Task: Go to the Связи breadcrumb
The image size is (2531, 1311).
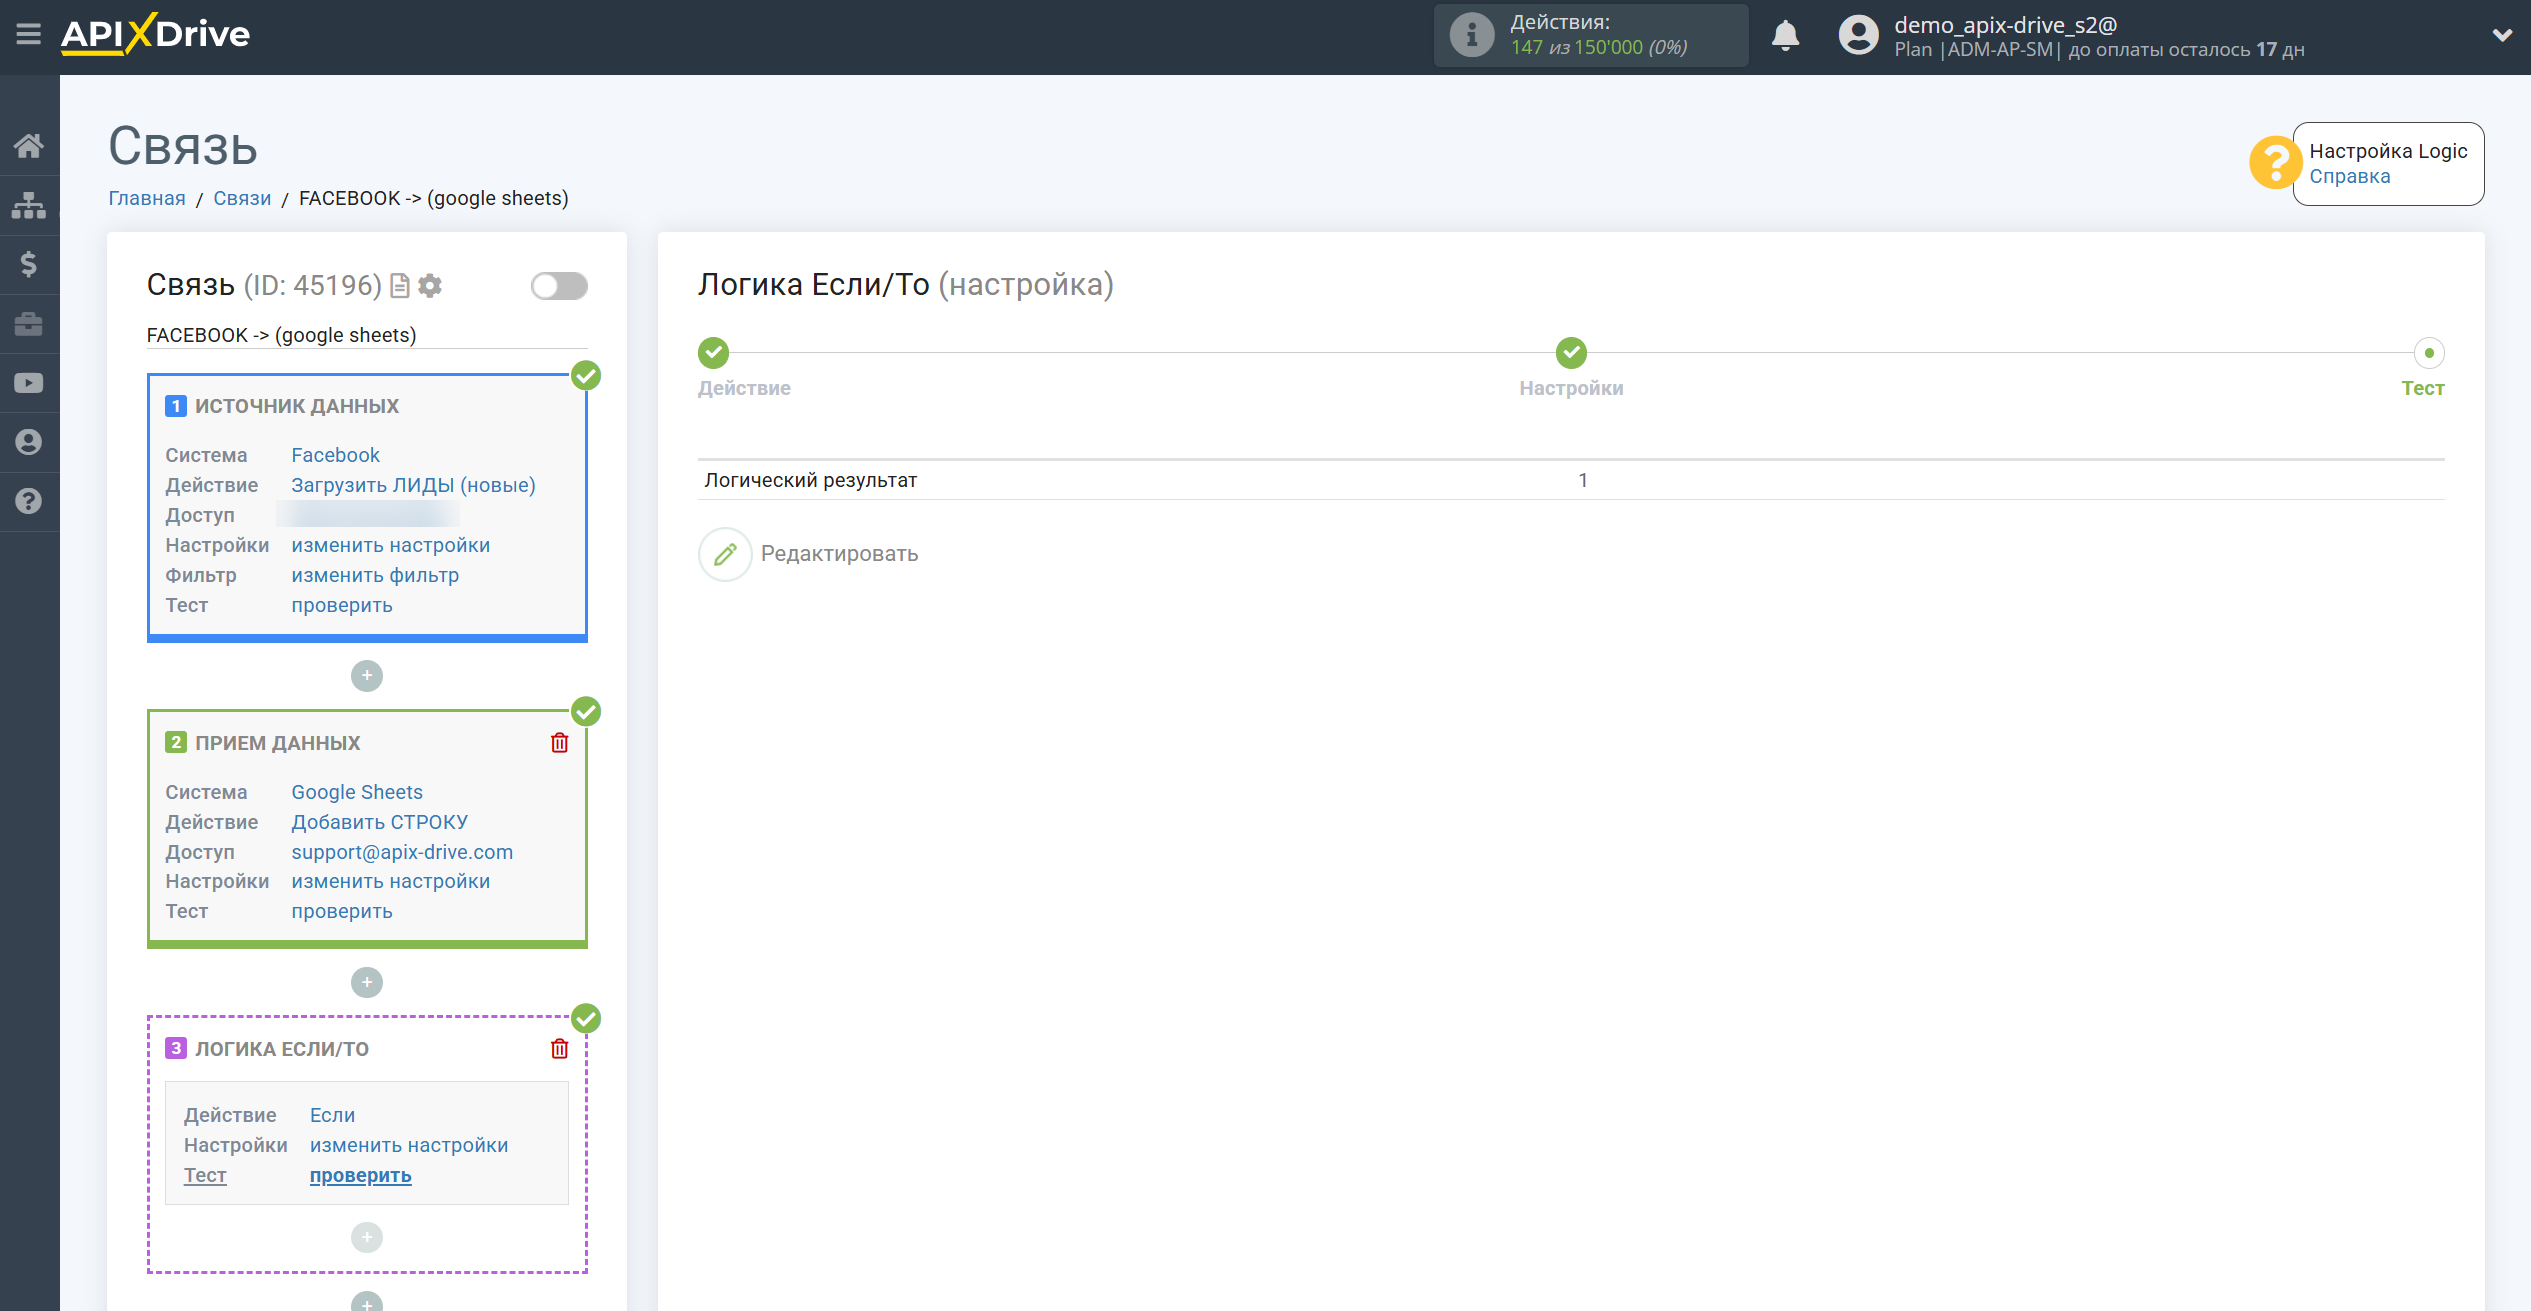Action: click(x=242, y=198)
